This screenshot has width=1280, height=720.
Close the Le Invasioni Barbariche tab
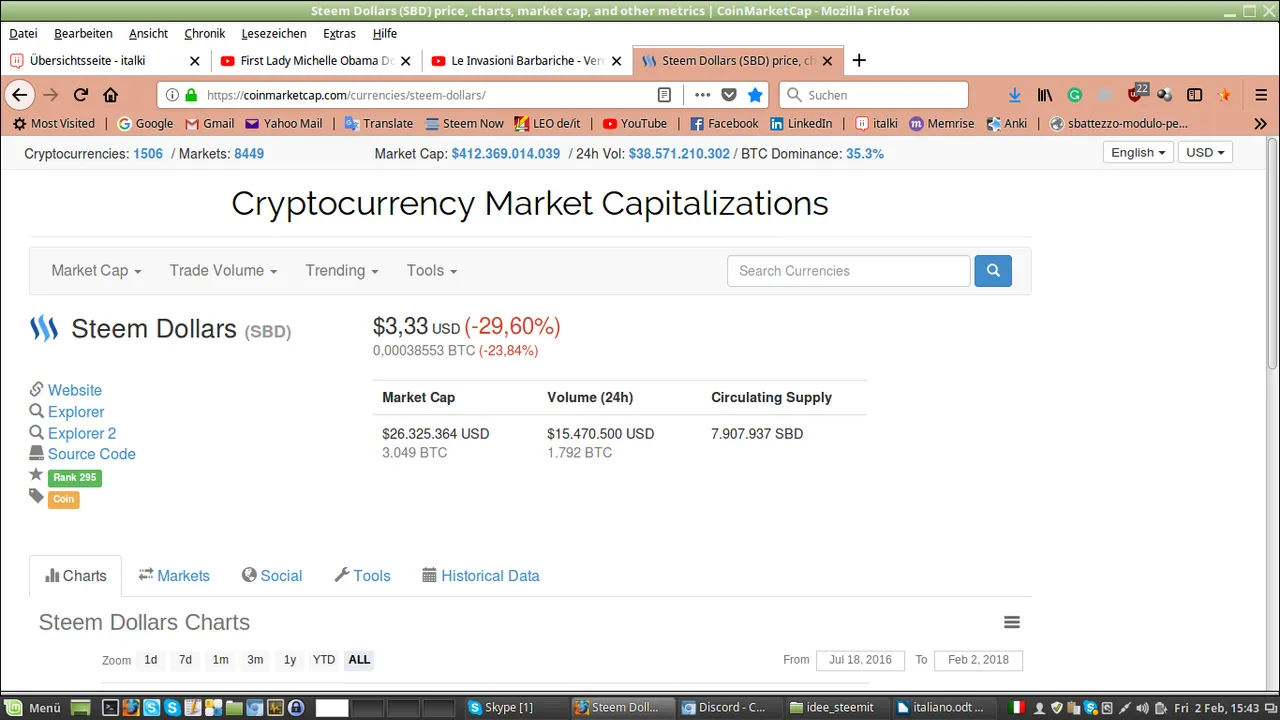(618, 61)
